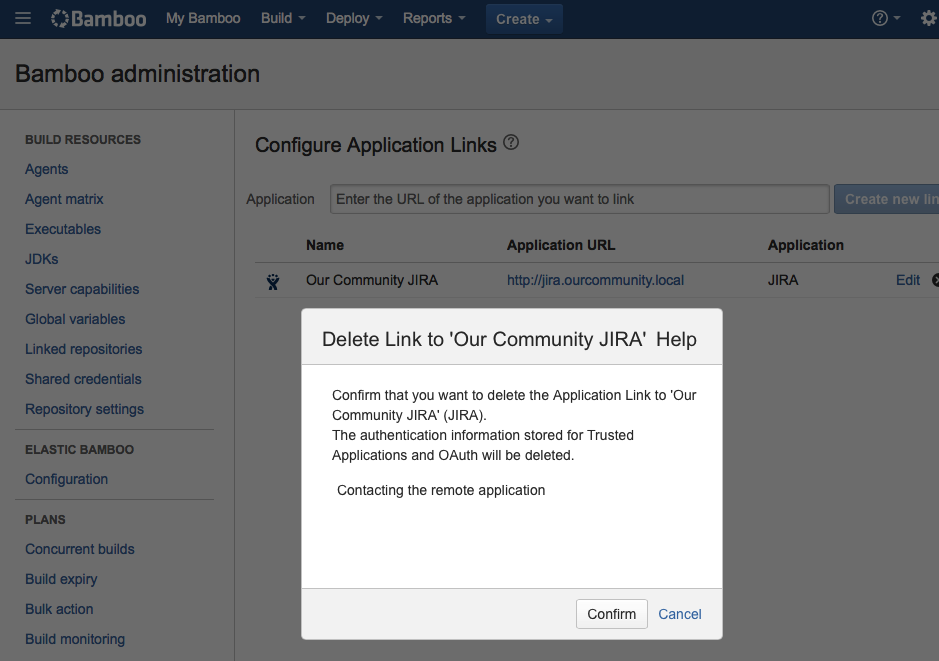
Task: Click help icon beside Configure Application Links
Action: tap(511, 143)
